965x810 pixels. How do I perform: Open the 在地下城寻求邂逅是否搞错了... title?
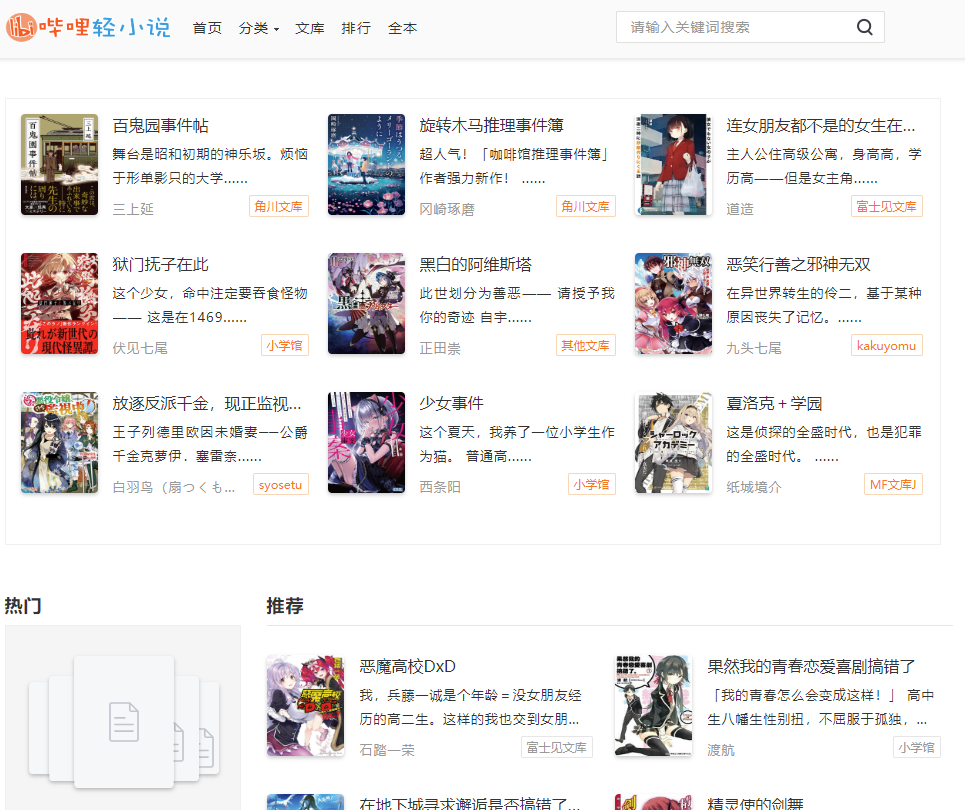470,804
